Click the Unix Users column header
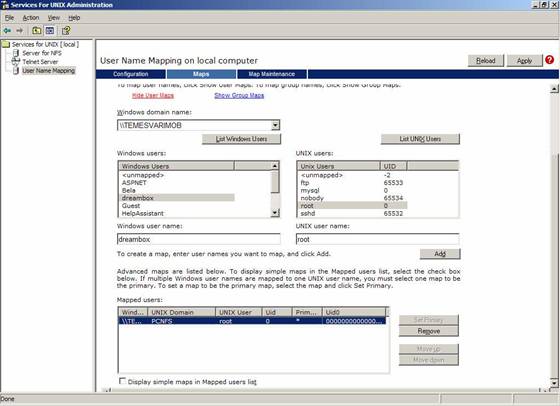The height and width of the screenshot is (406, 560). [339, 166]
